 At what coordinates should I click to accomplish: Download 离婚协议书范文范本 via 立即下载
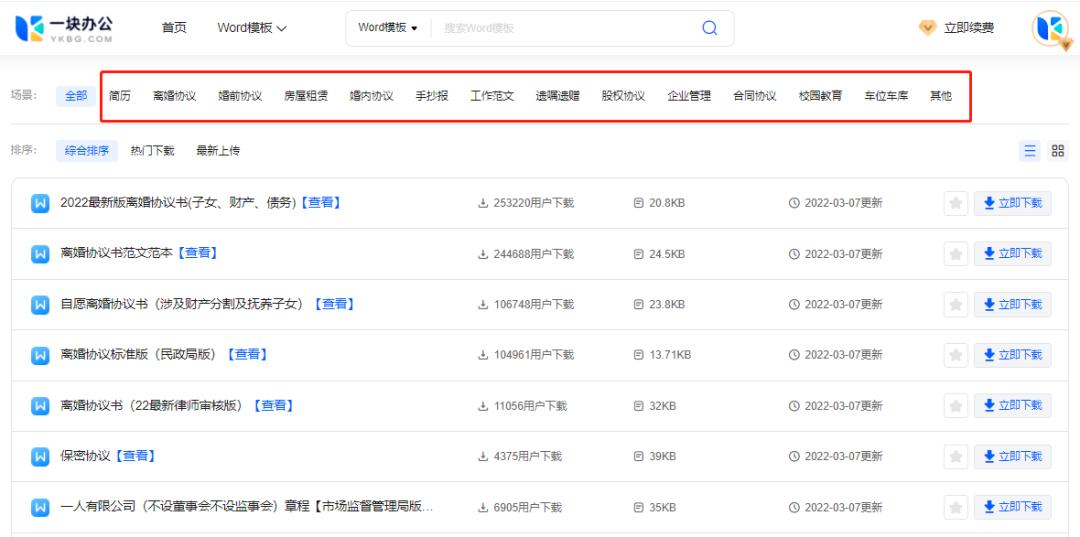pyautogui.click(x=1012, y=254)
